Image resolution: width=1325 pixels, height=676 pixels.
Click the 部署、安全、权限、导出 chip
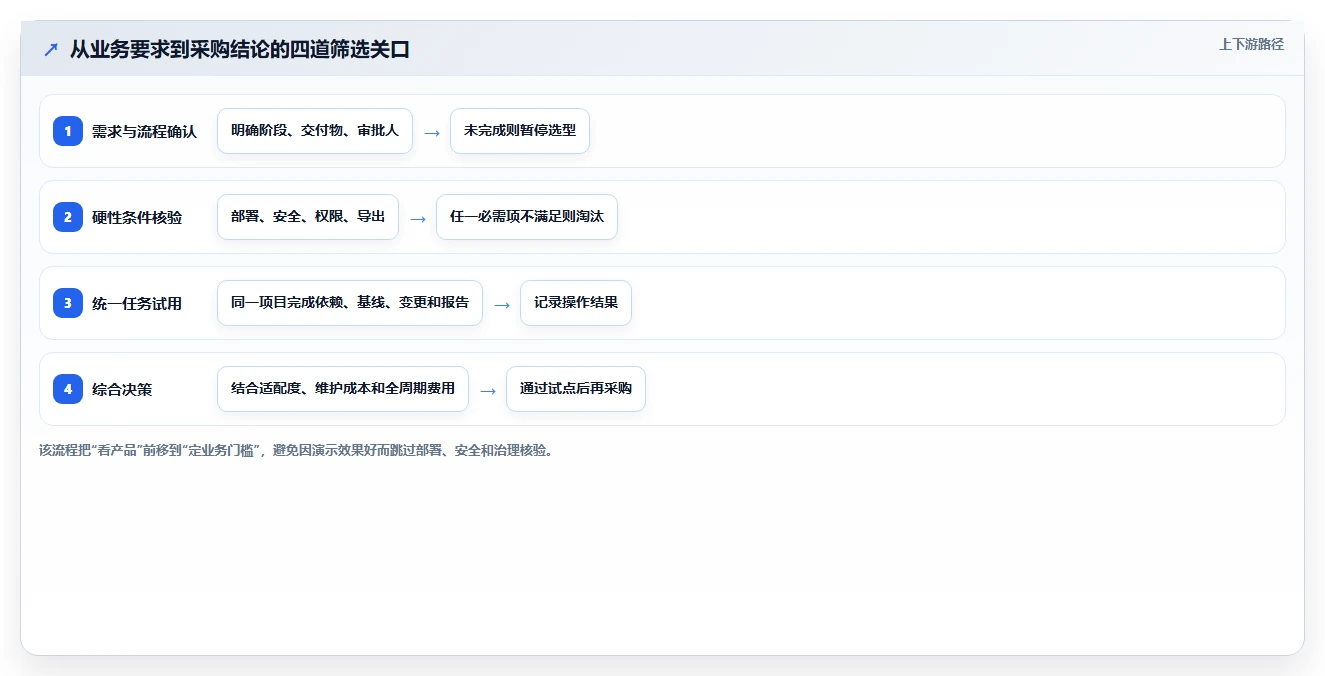pos(308,217)
